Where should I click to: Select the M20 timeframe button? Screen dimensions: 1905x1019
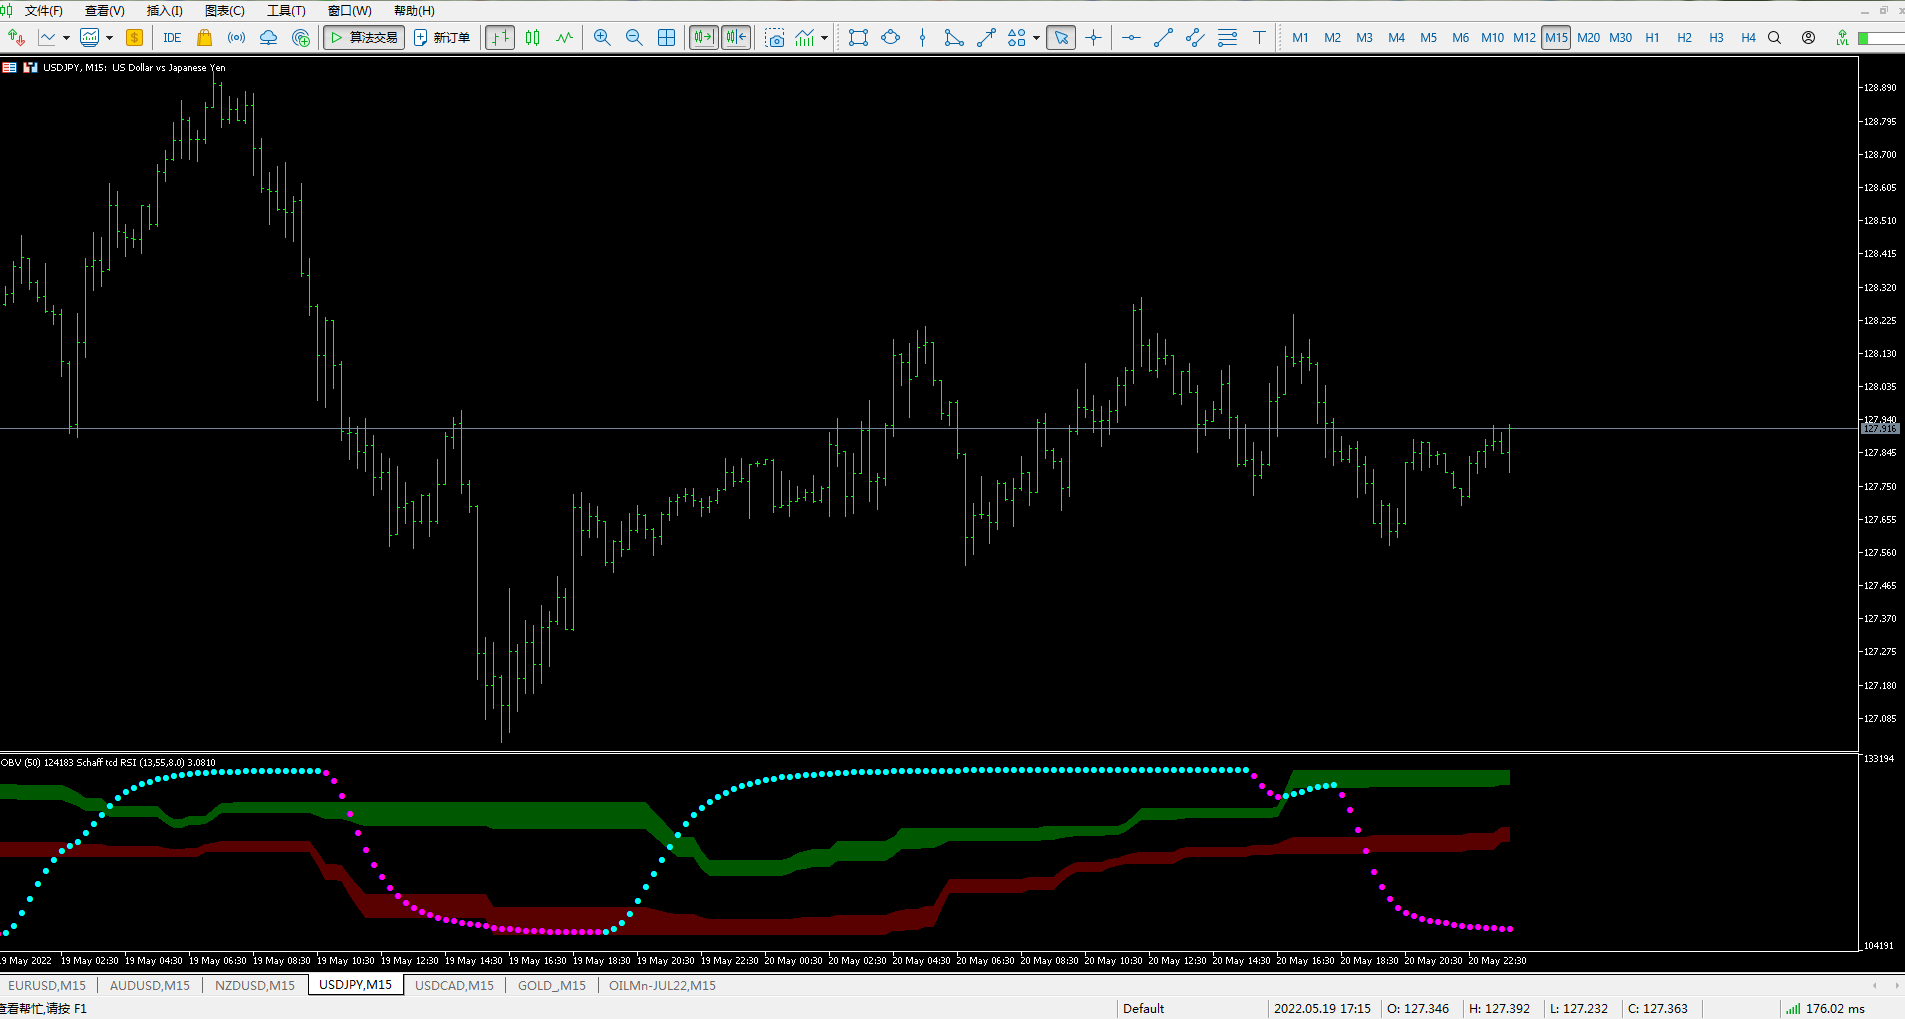coord(1588,38)
